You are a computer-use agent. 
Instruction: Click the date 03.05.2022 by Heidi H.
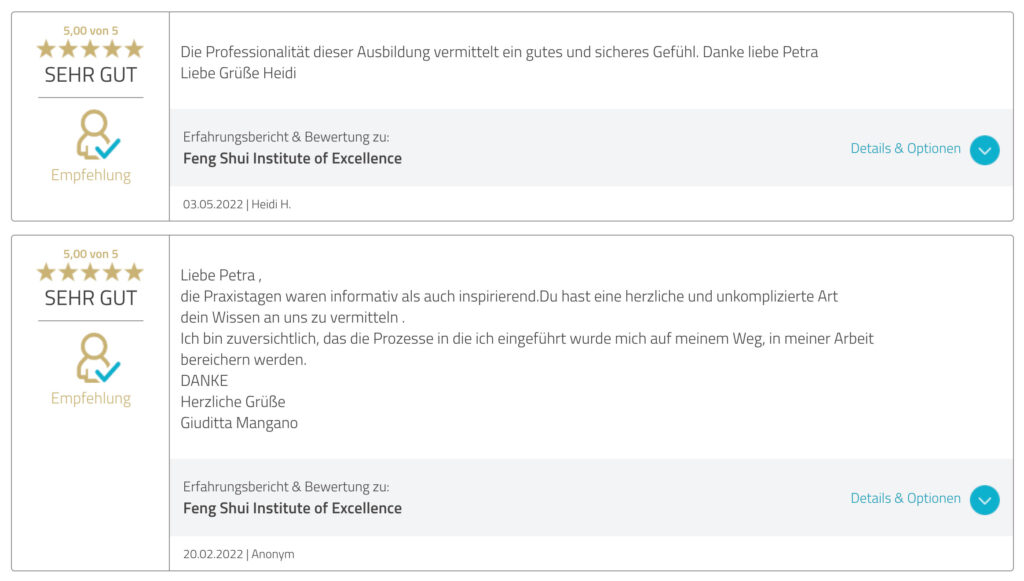point(213,204)
